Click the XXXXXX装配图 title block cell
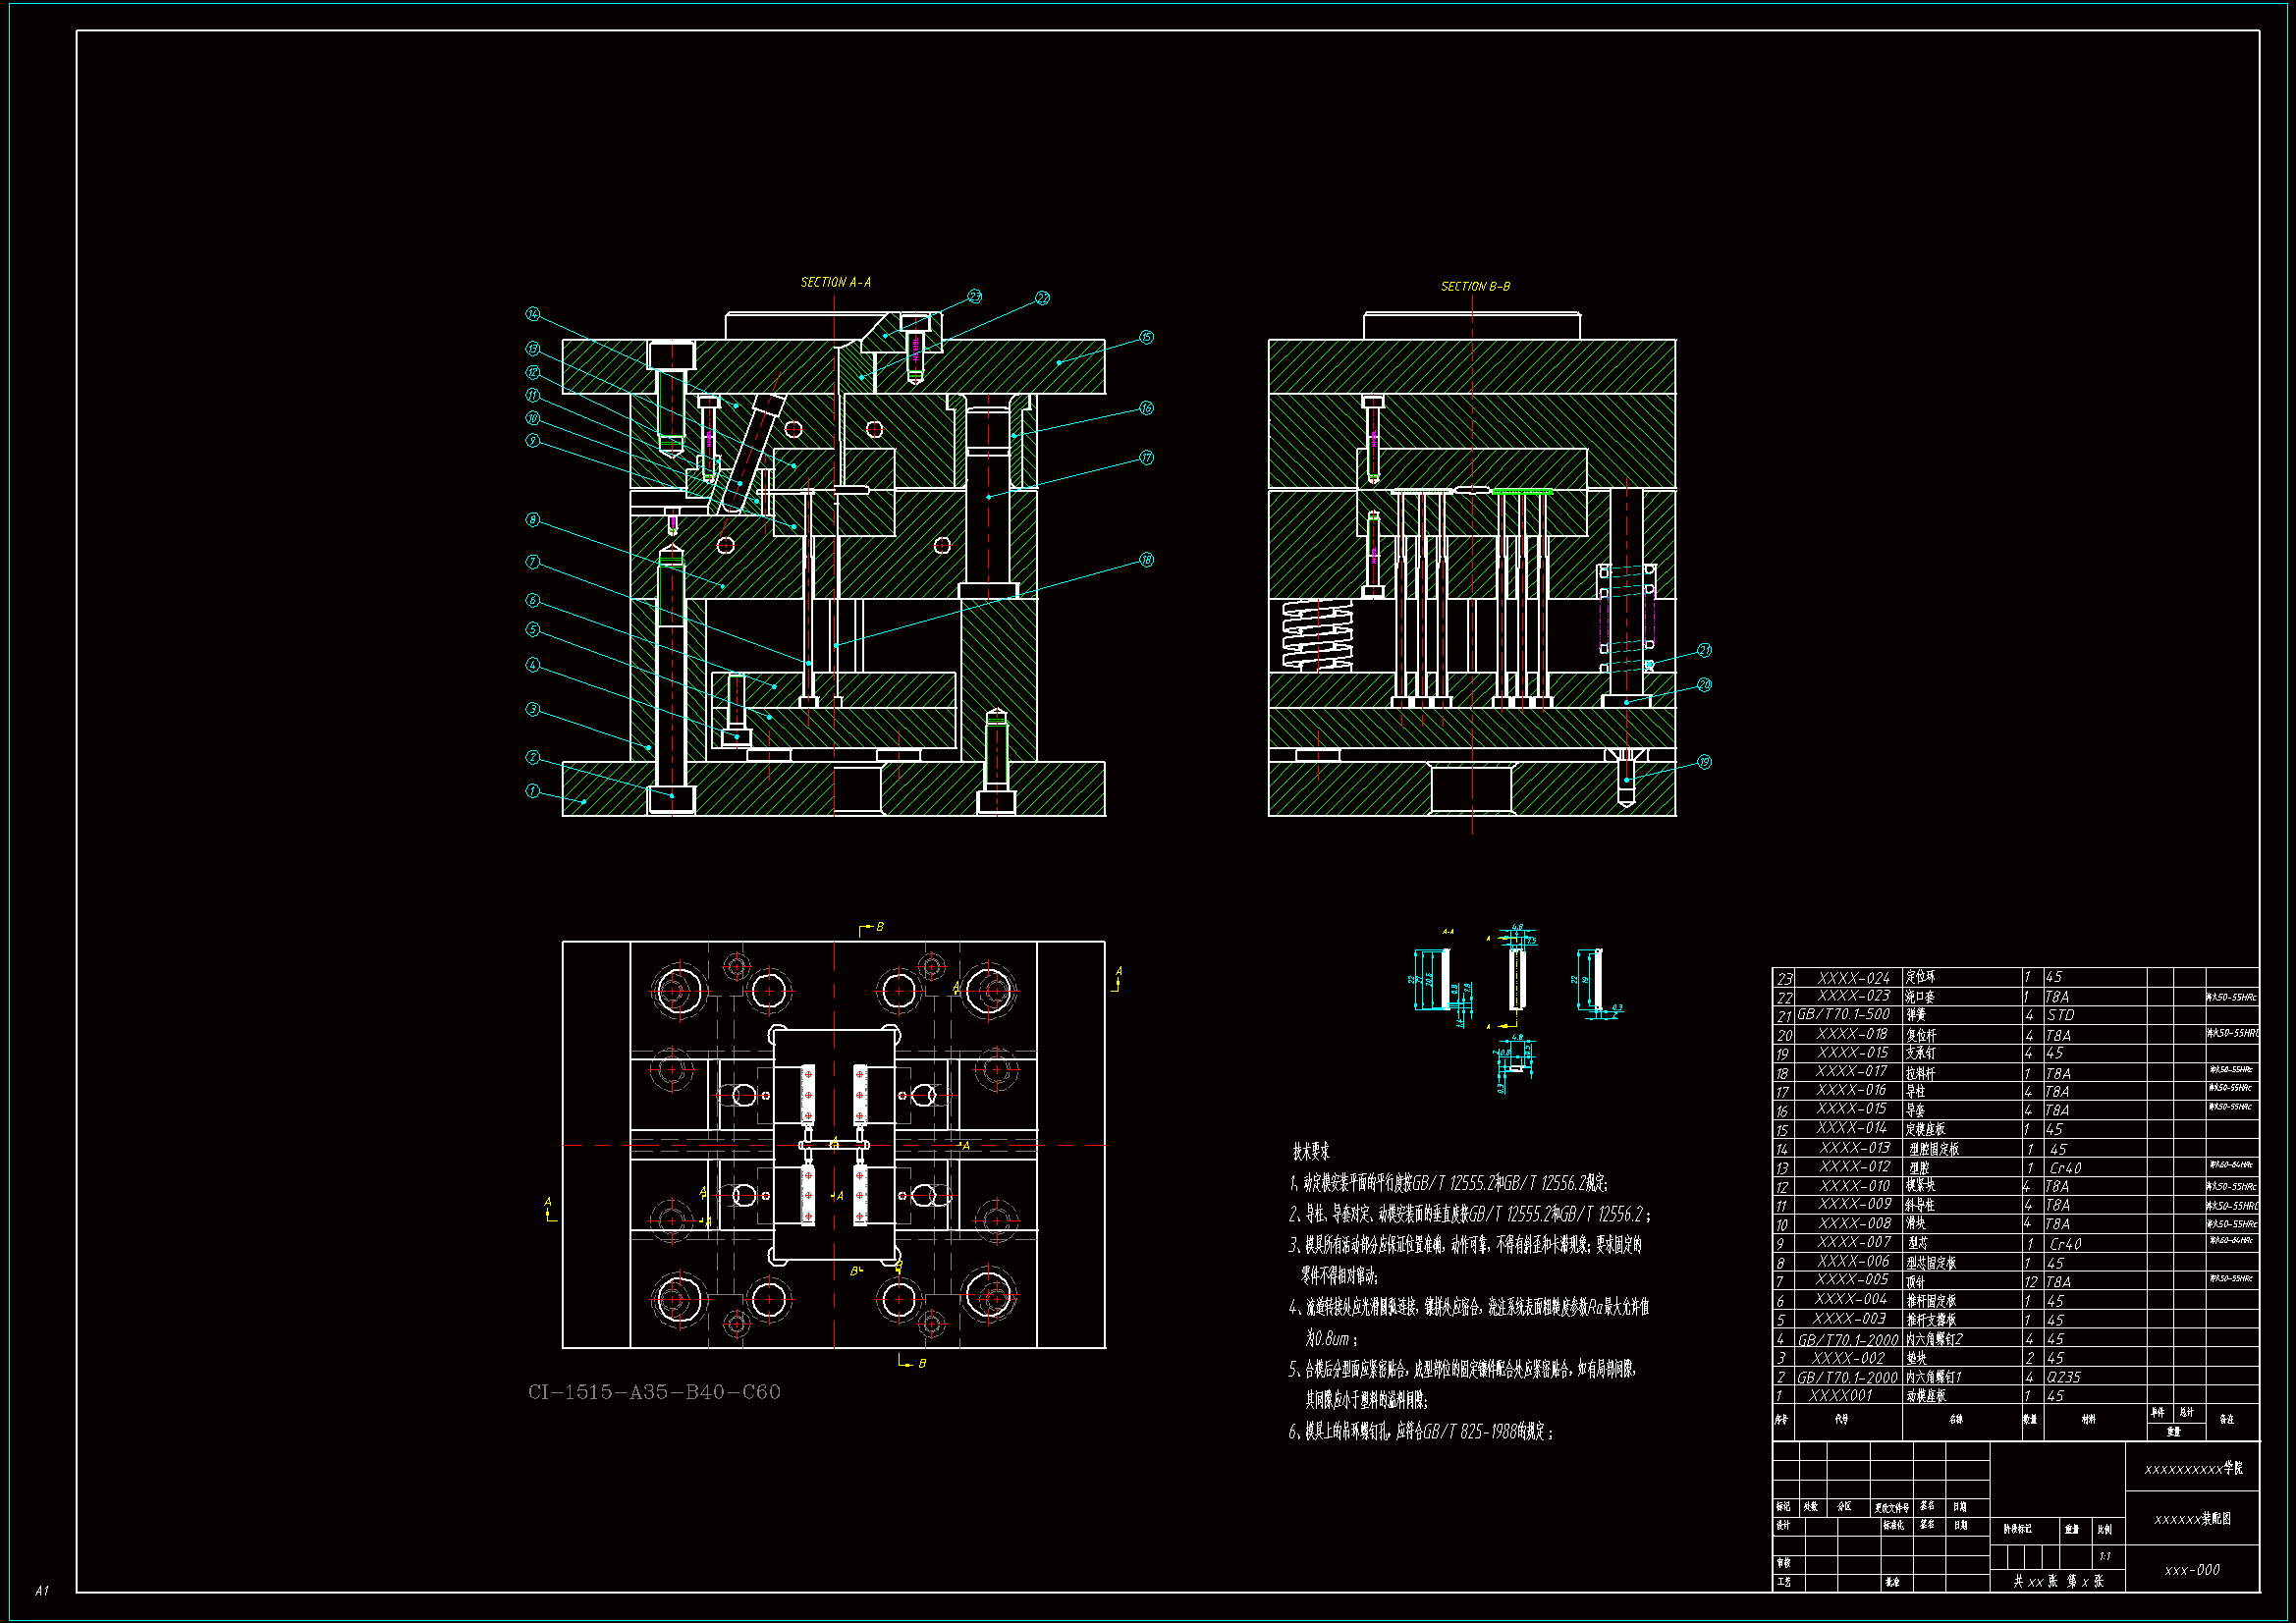2296x1623 pixels. point(2192,1519)
